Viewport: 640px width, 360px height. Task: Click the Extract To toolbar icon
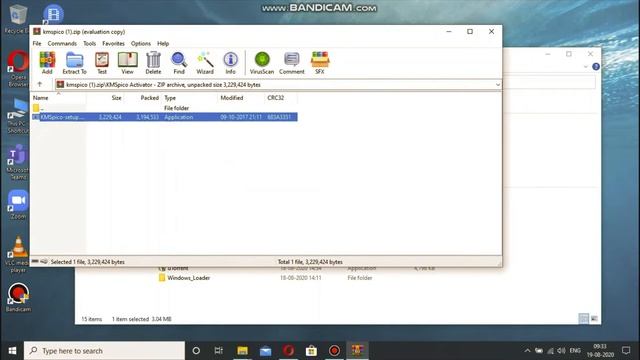[74, 63]
